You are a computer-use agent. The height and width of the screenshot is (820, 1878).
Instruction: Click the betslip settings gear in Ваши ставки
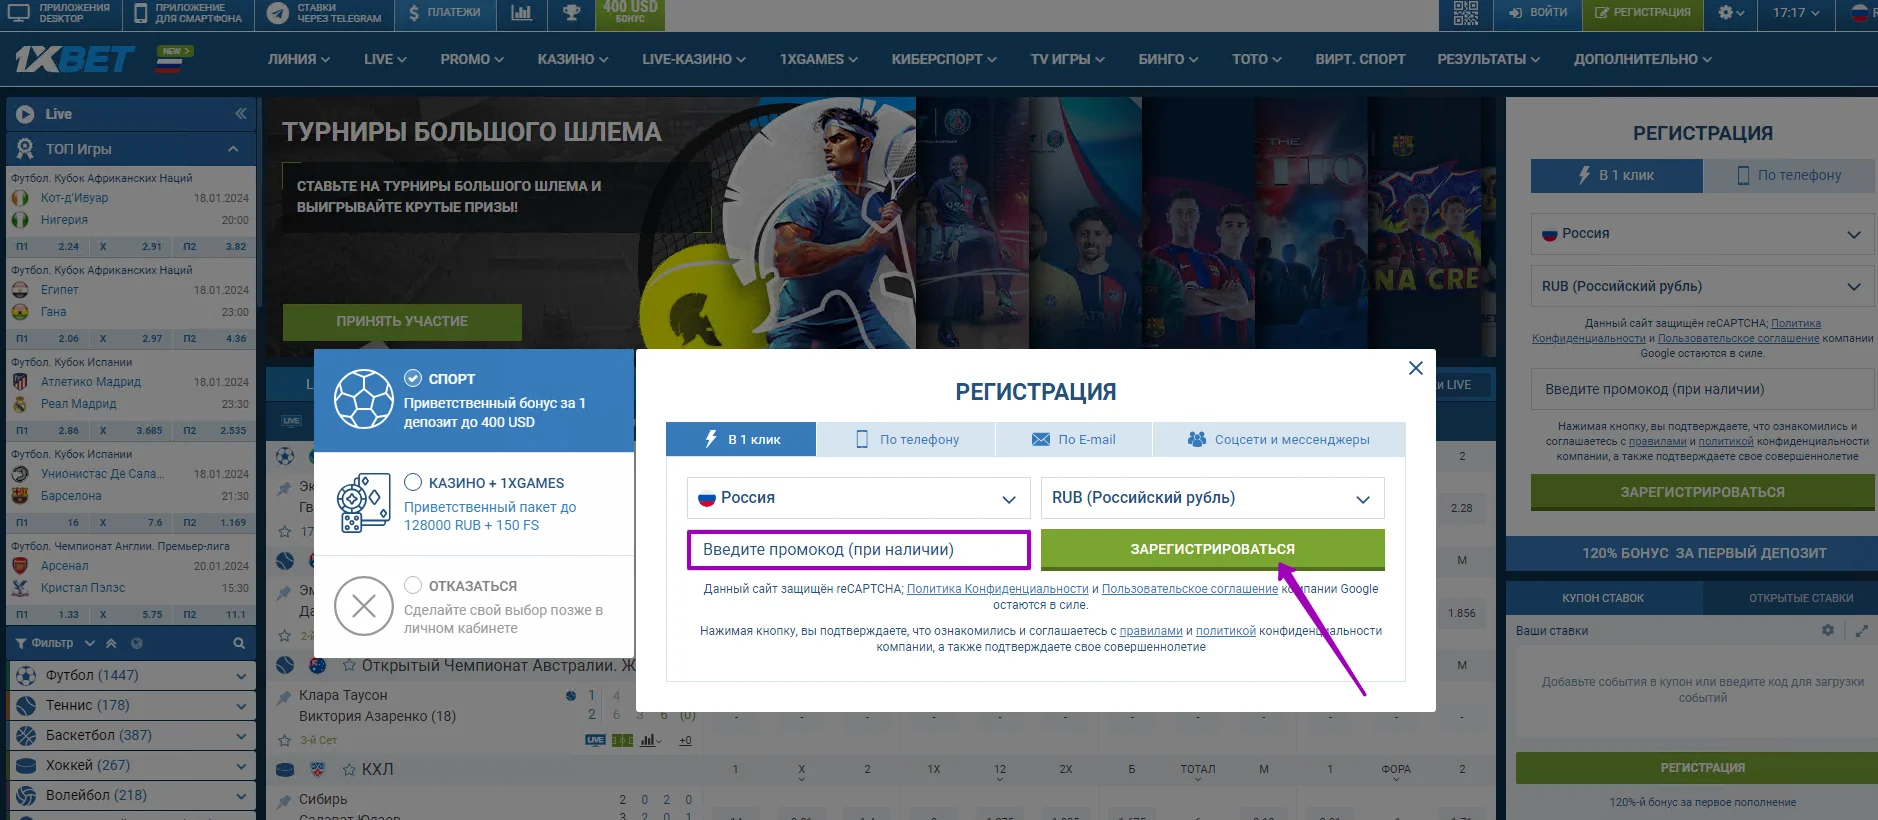pyautogui.click(x=1828, y=630)
